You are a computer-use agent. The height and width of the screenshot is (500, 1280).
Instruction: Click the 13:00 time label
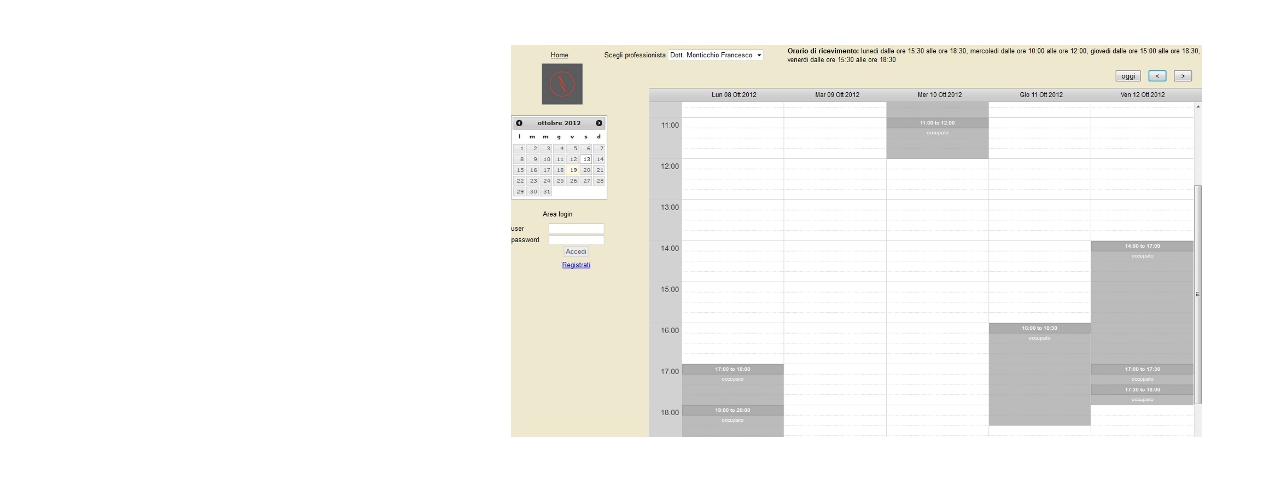coord(669,207)
